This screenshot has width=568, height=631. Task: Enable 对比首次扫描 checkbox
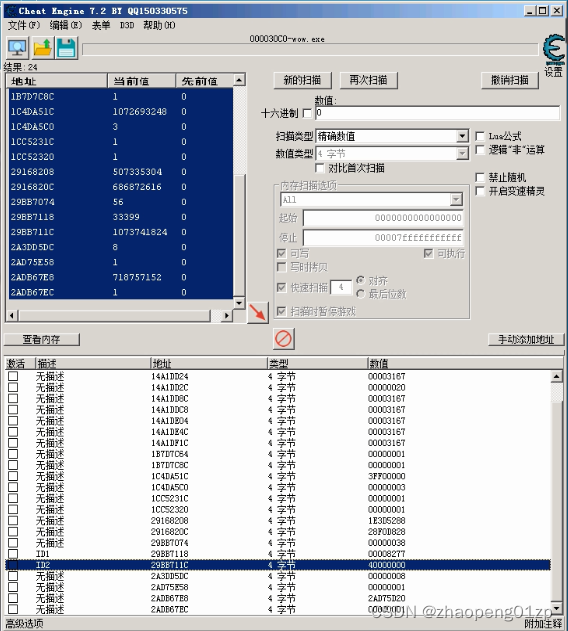coord(320,167)
